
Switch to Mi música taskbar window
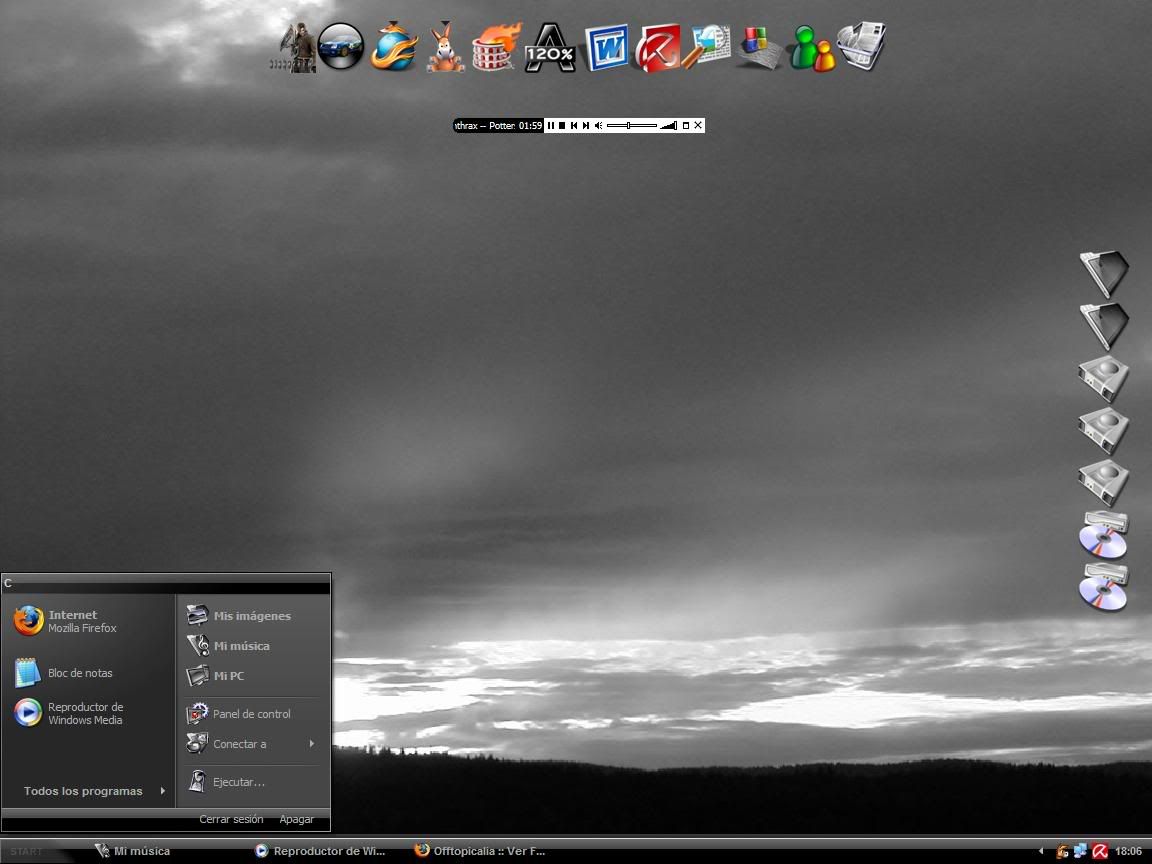[x=133, y=852]
